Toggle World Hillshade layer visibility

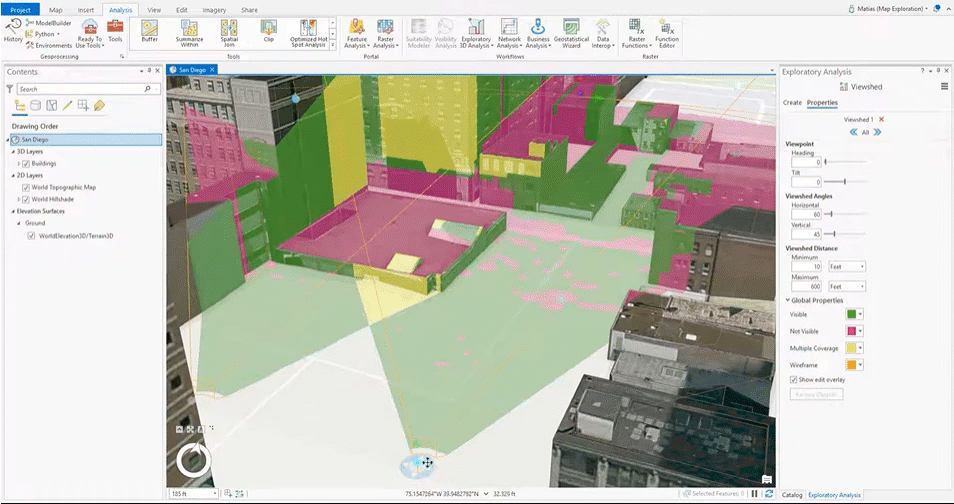tap(26, 199)
